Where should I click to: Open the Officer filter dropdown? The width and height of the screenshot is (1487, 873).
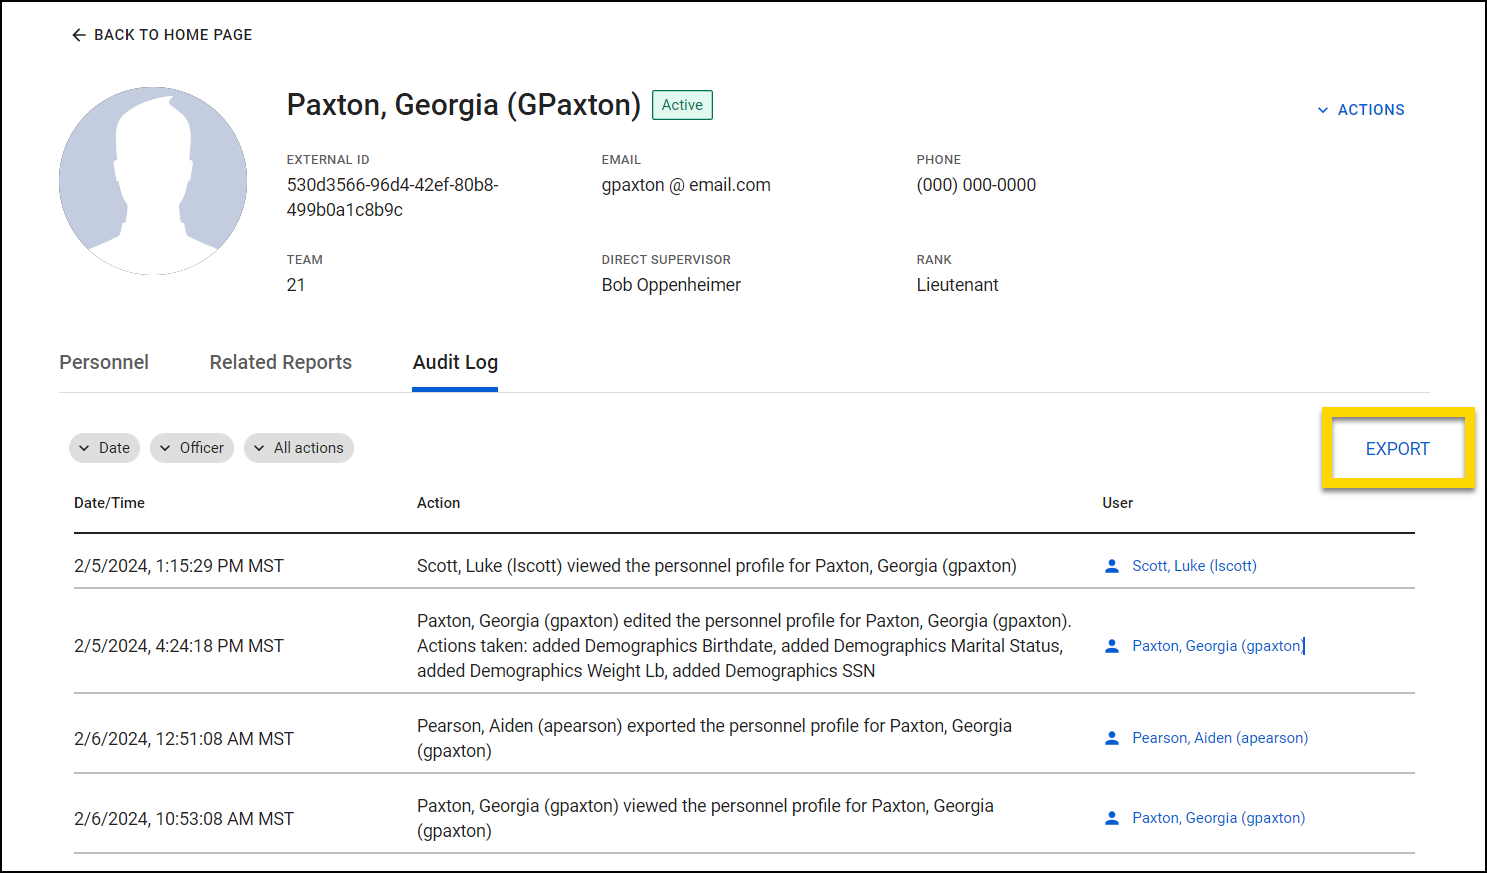[x=191, y=448]
